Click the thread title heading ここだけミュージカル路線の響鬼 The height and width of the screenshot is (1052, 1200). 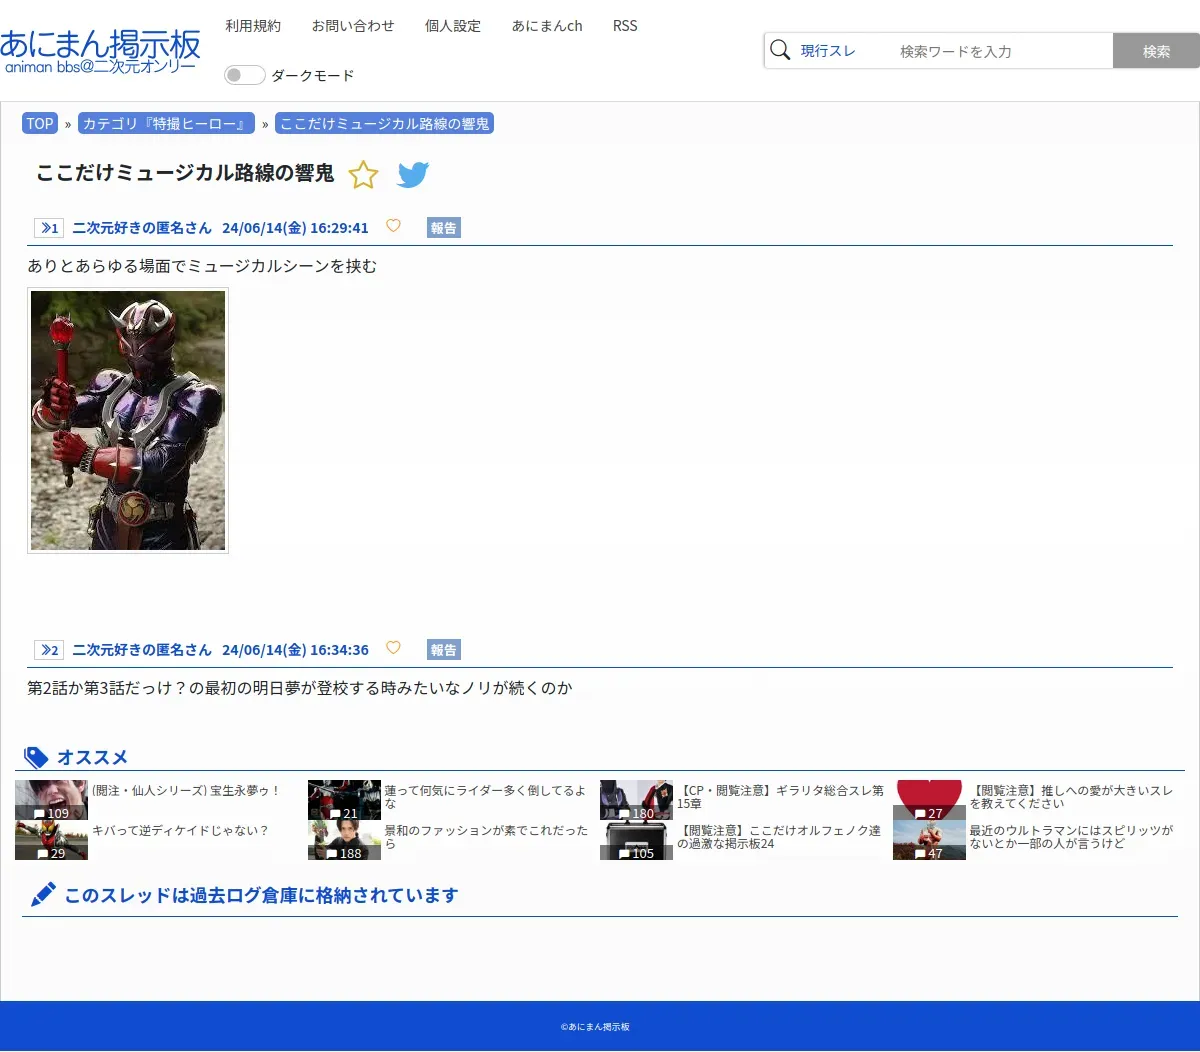pos(185,173)
